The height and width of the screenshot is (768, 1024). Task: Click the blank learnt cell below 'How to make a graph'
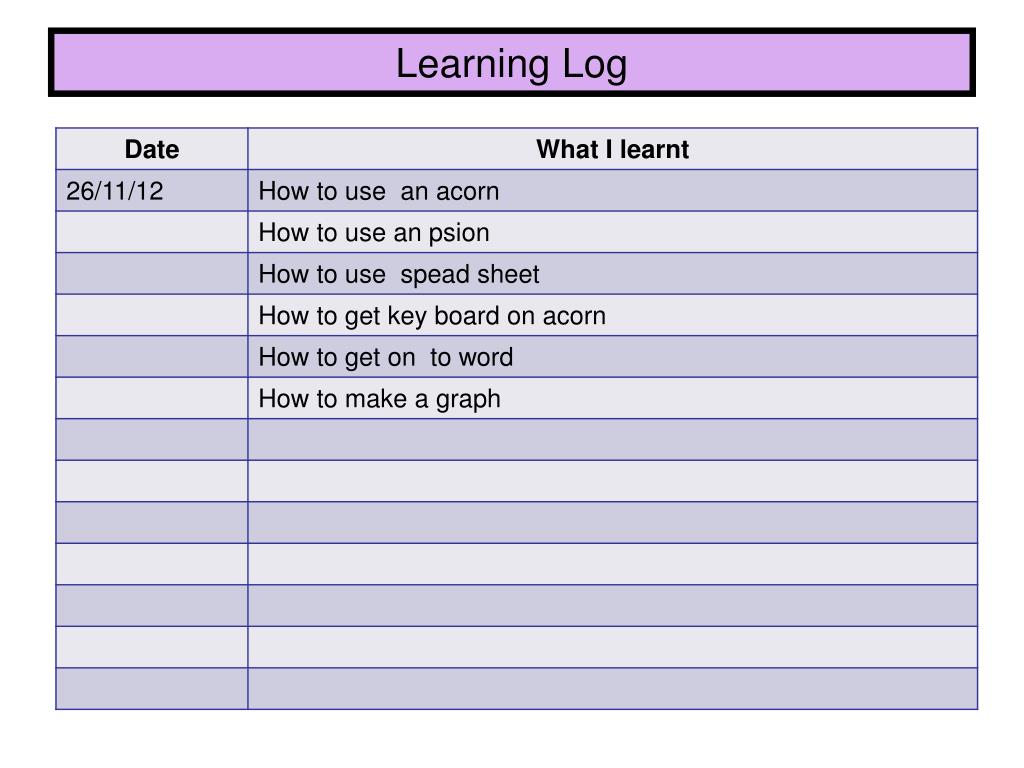(613, 440)
